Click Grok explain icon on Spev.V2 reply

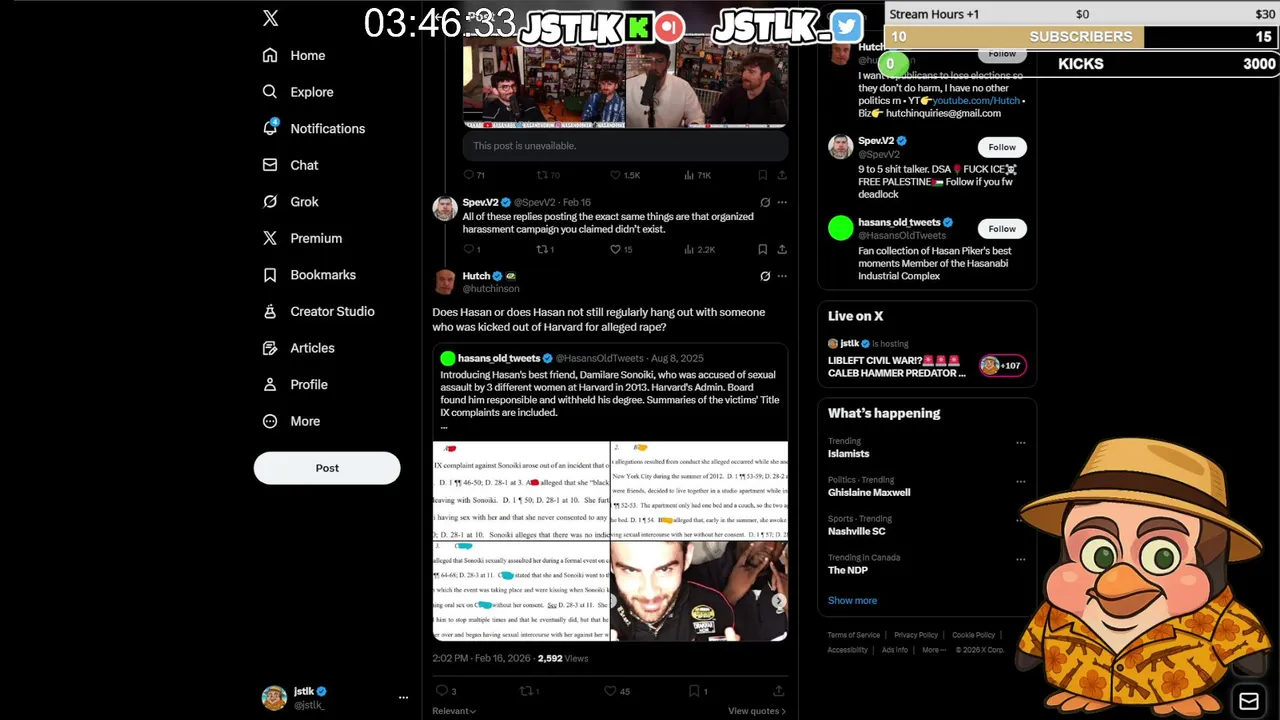coord(765,202)
